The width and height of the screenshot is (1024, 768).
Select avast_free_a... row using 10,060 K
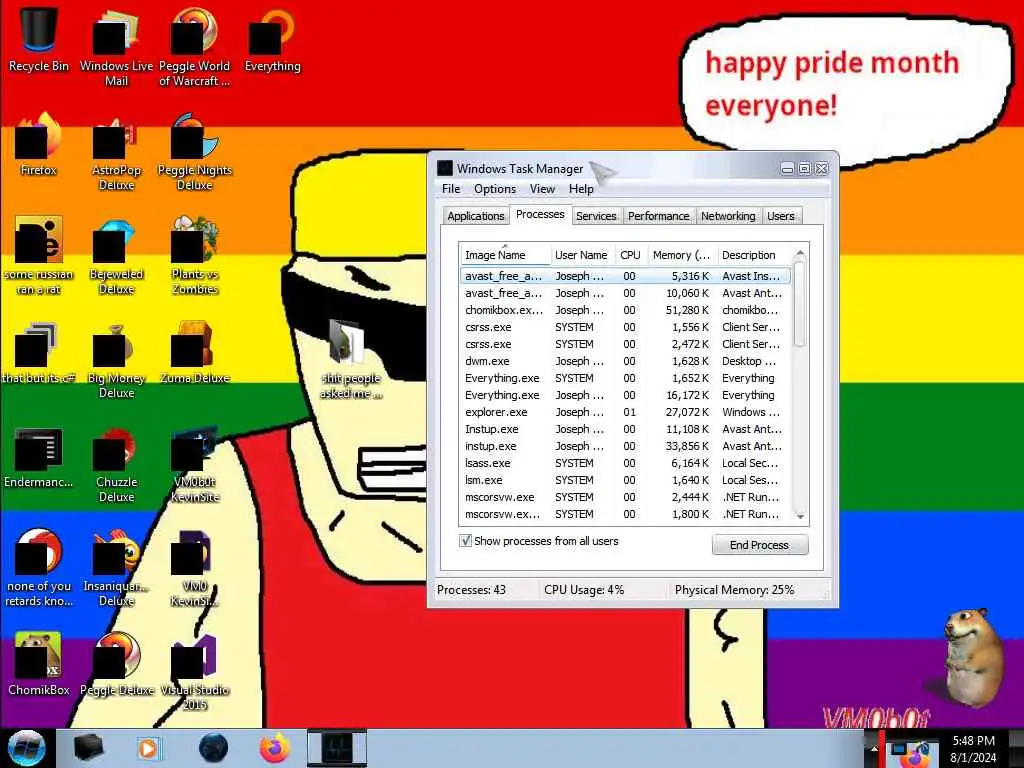click(x=625, y=293)
